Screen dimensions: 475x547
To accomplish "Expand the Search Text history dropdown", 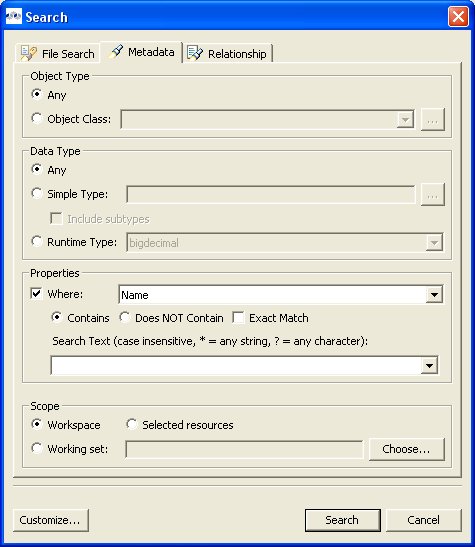I will (429, 366).
